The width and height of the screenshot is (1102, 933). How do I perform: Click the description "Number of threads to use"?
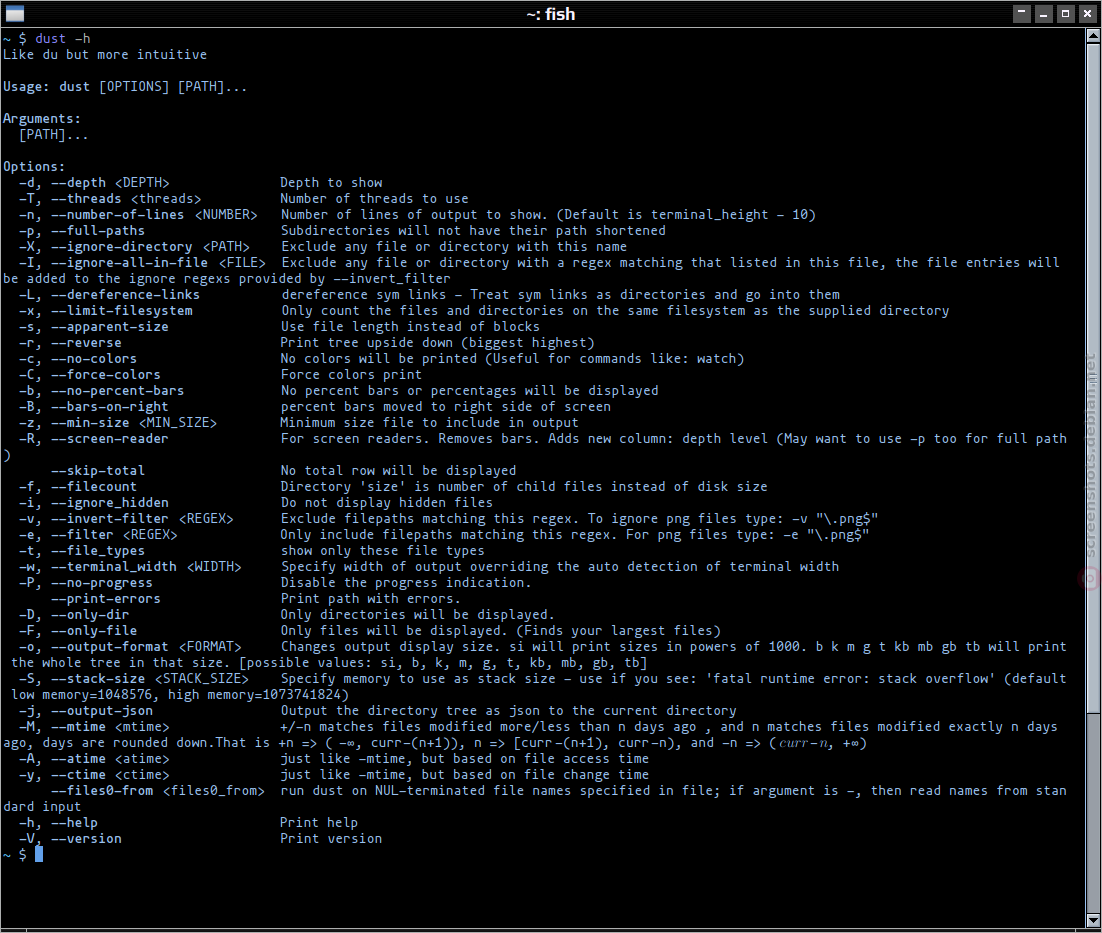[x=374, y=199]
